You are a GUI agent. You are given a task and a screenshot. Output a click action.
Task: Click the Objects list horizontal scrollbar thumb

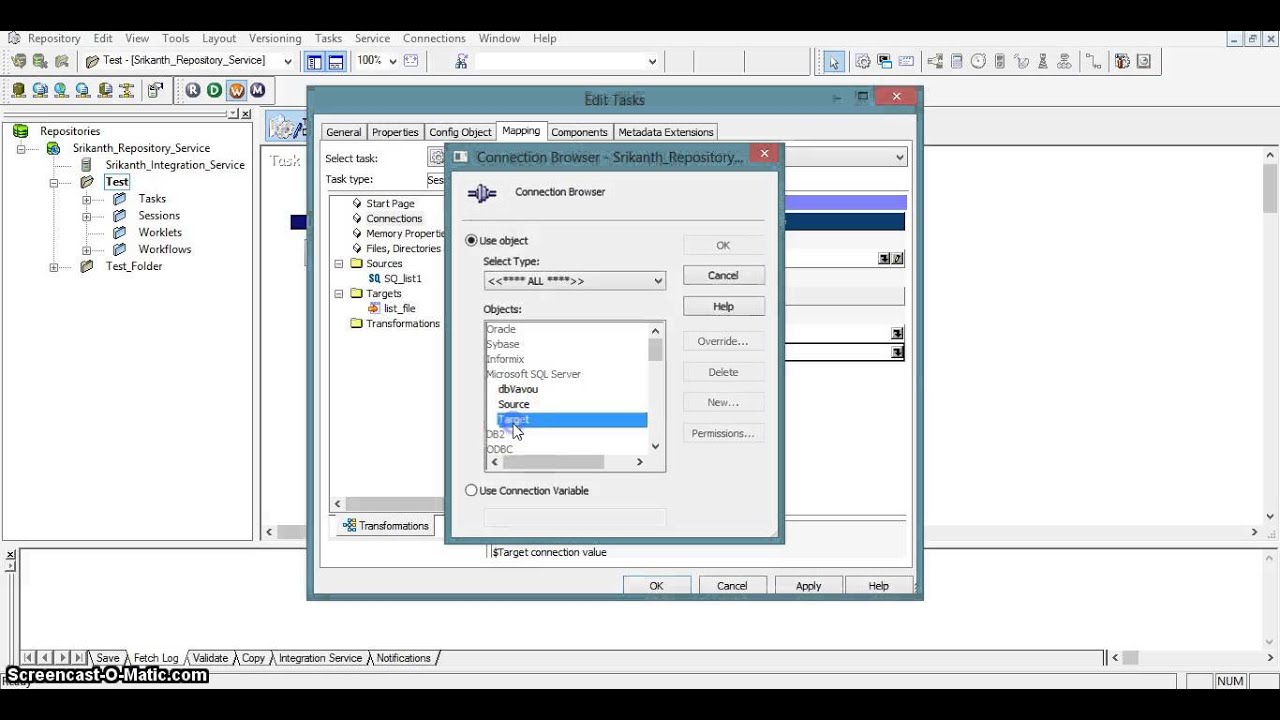[553, 462]
